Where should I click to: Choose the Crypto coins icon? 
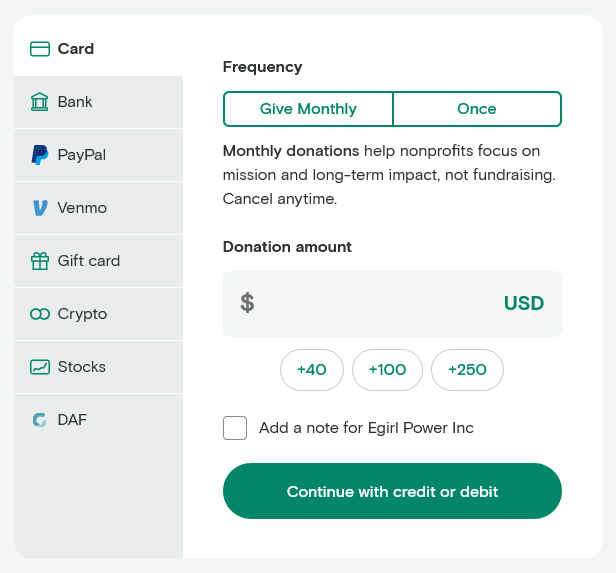[40, 314]
